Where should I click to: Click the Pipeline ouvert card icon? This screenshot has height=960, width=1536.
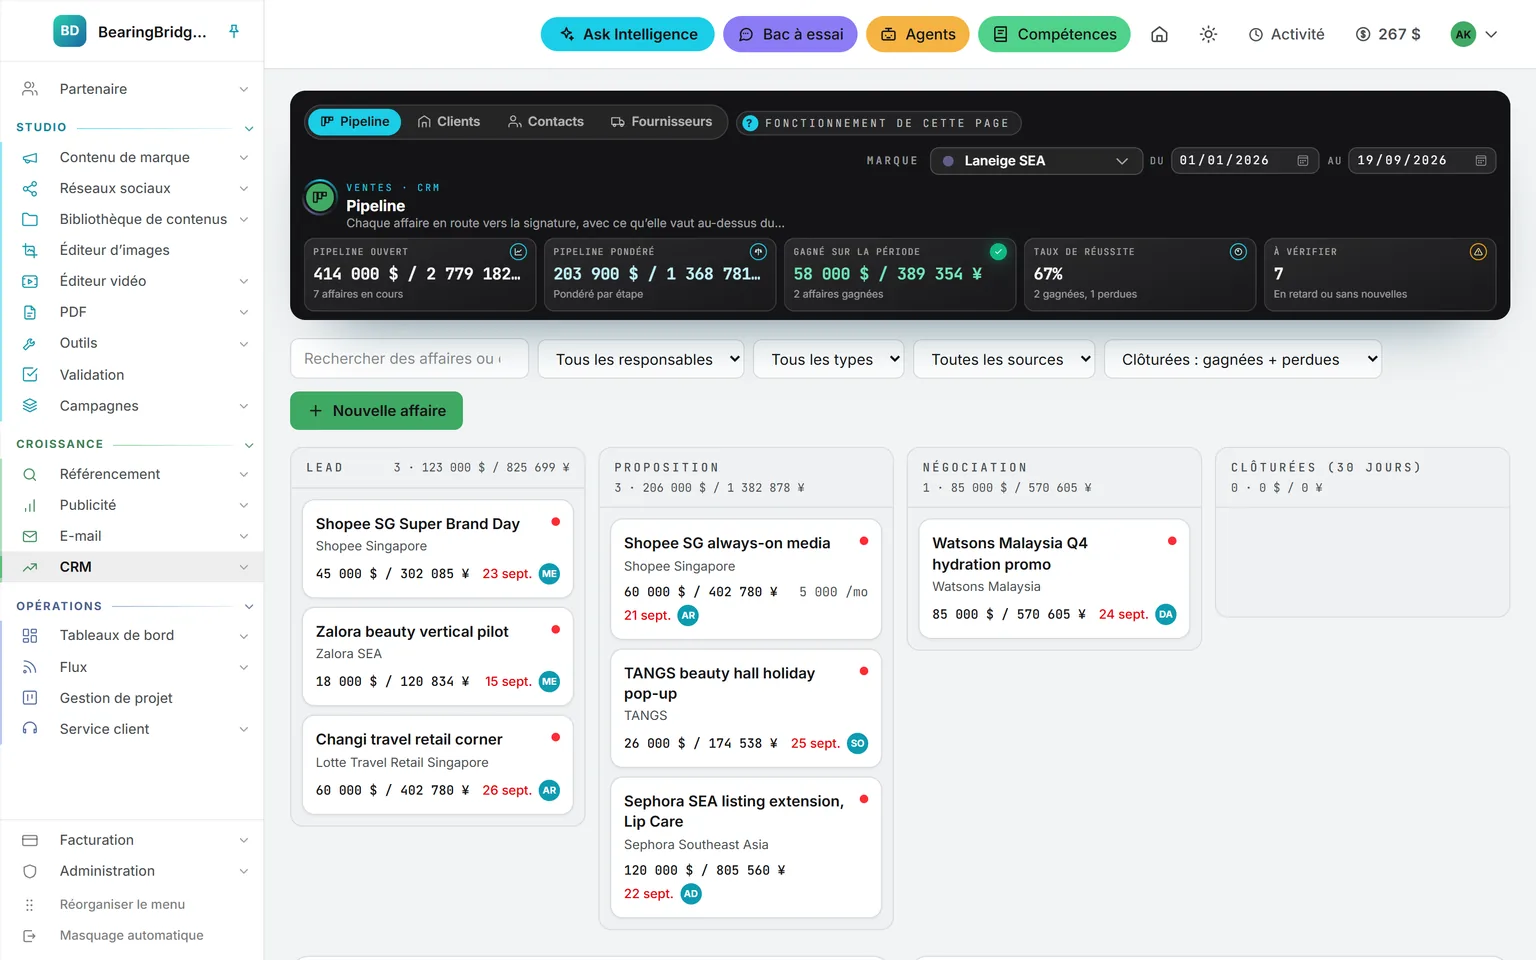[518, 252]
